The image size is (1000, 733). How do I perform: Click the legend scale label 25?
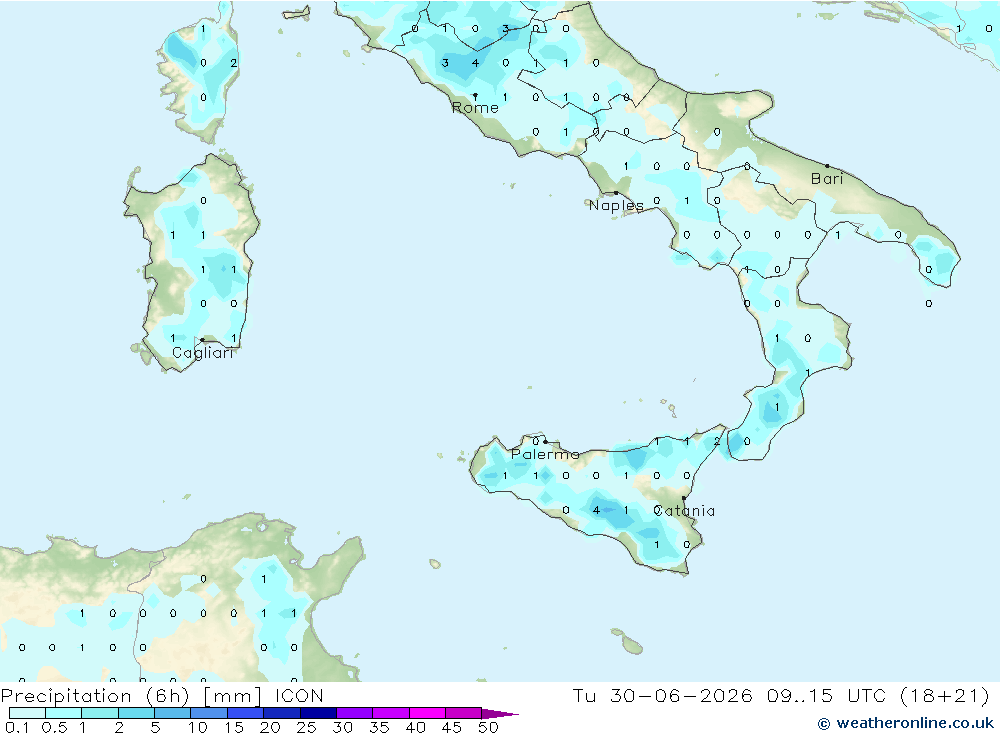tap(307, 727)
